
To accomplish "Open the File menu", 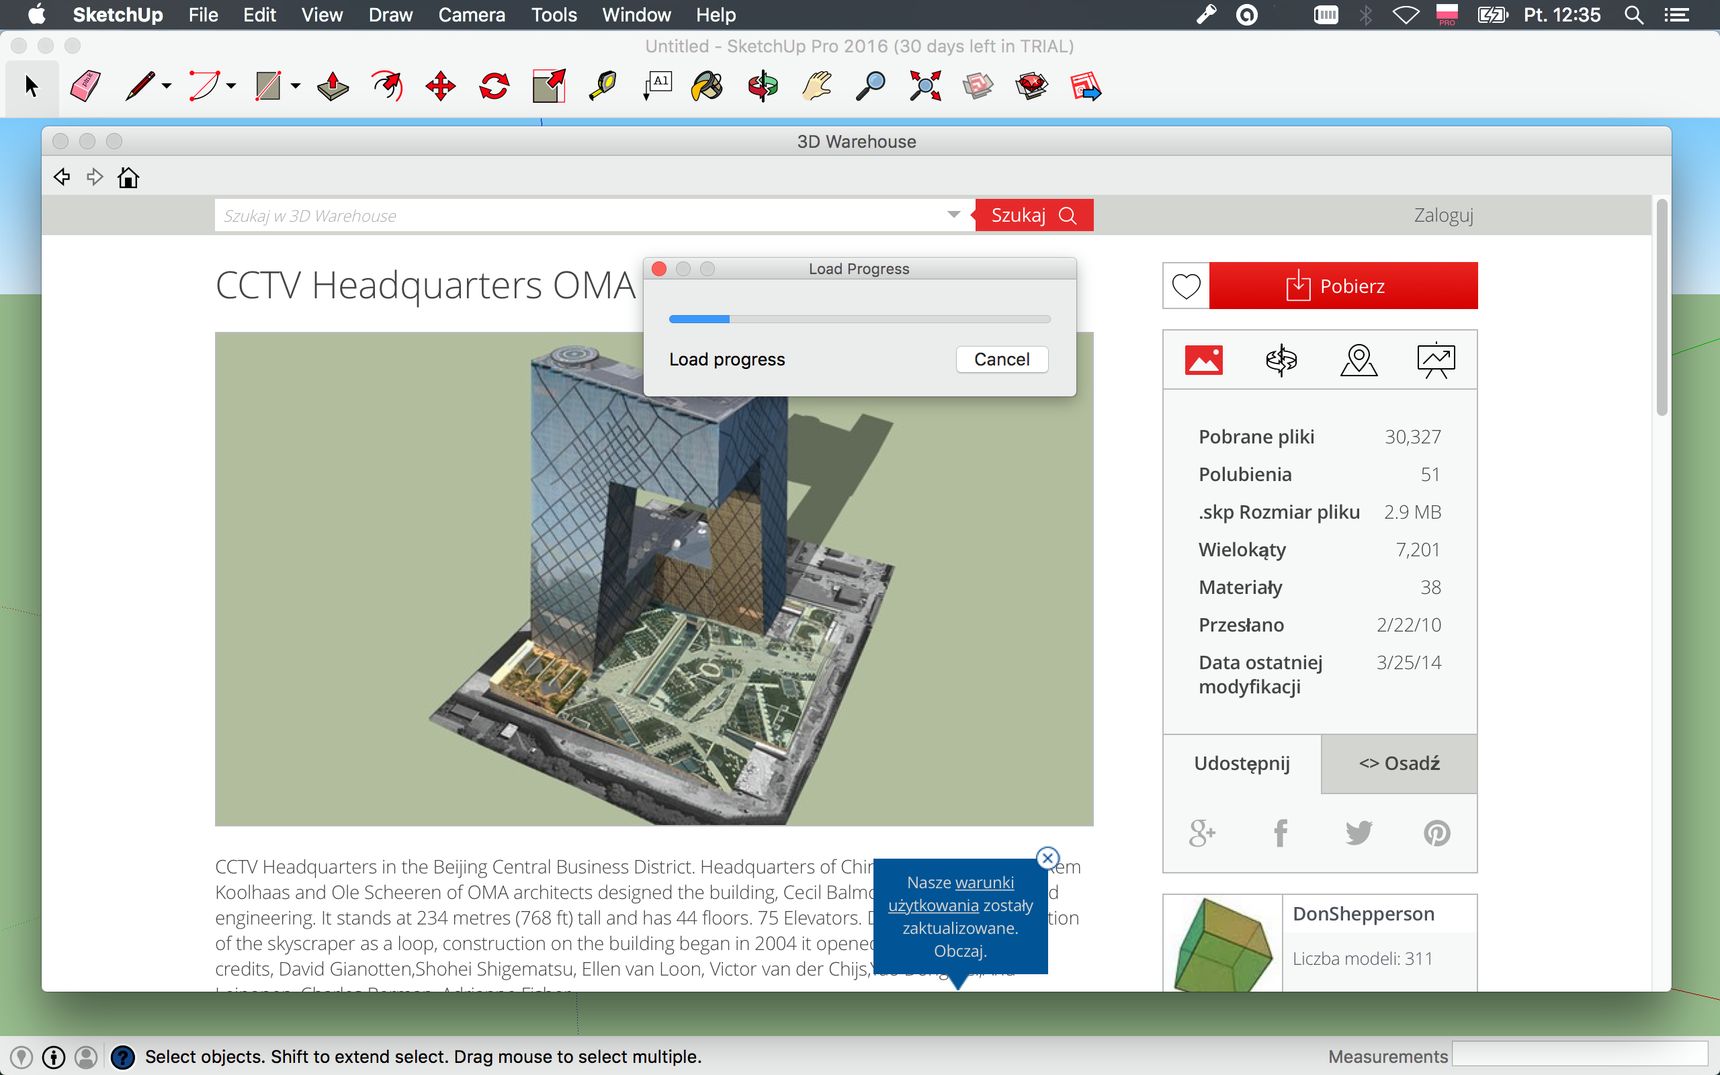I will click(203, 15).
